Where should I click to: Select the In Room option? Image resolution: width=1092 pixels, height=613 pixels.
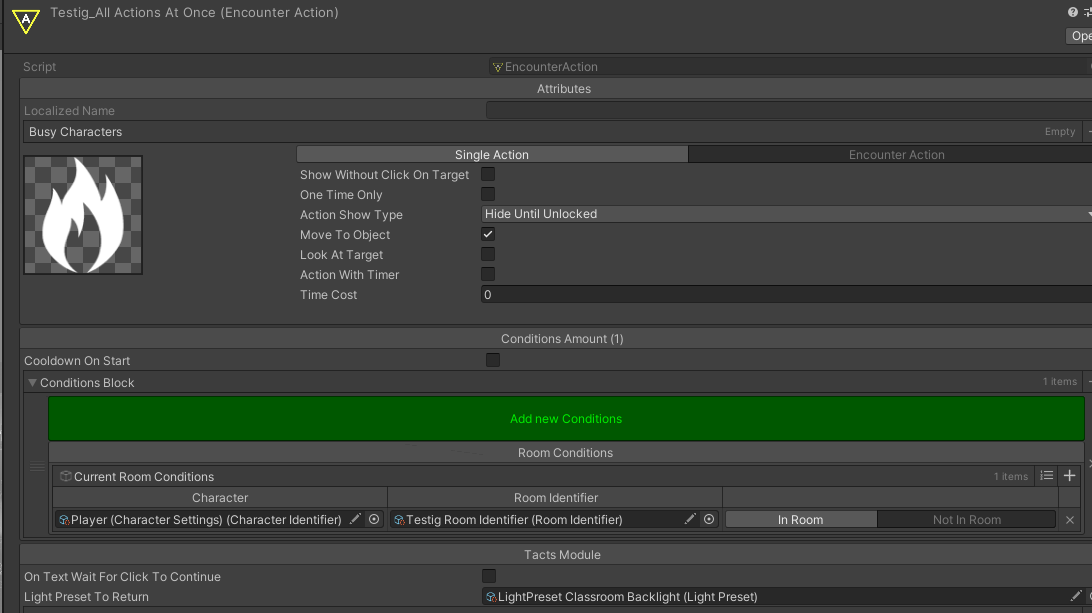(x=801, y=520)
